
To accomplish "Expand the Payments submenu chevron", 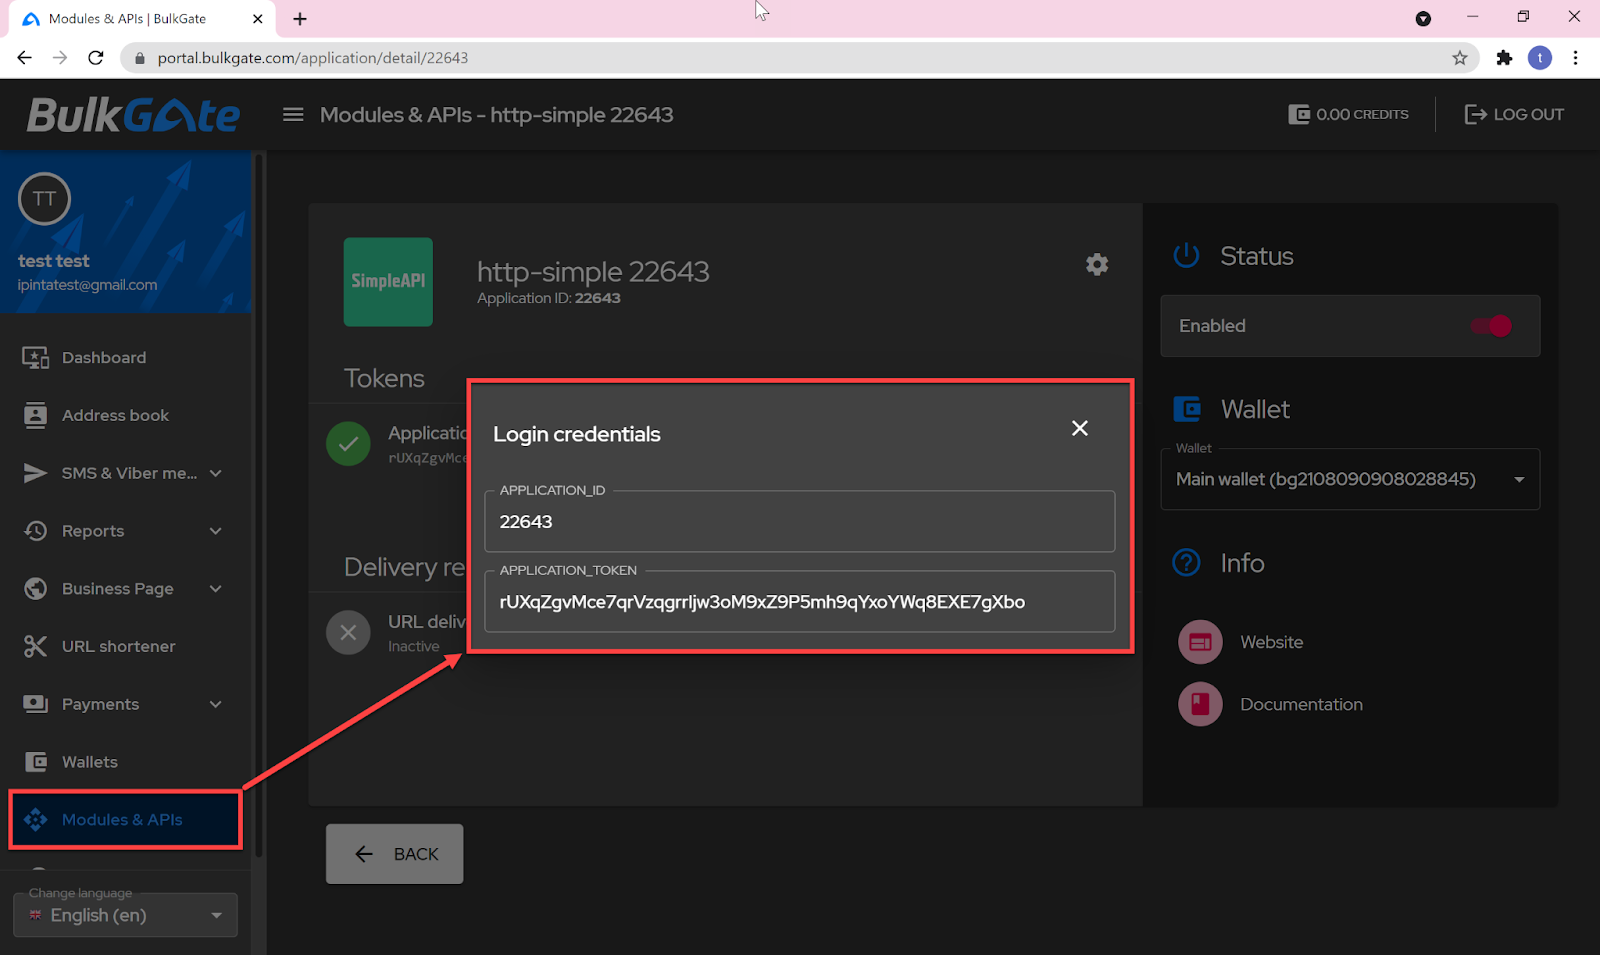I will coord(215,704).
